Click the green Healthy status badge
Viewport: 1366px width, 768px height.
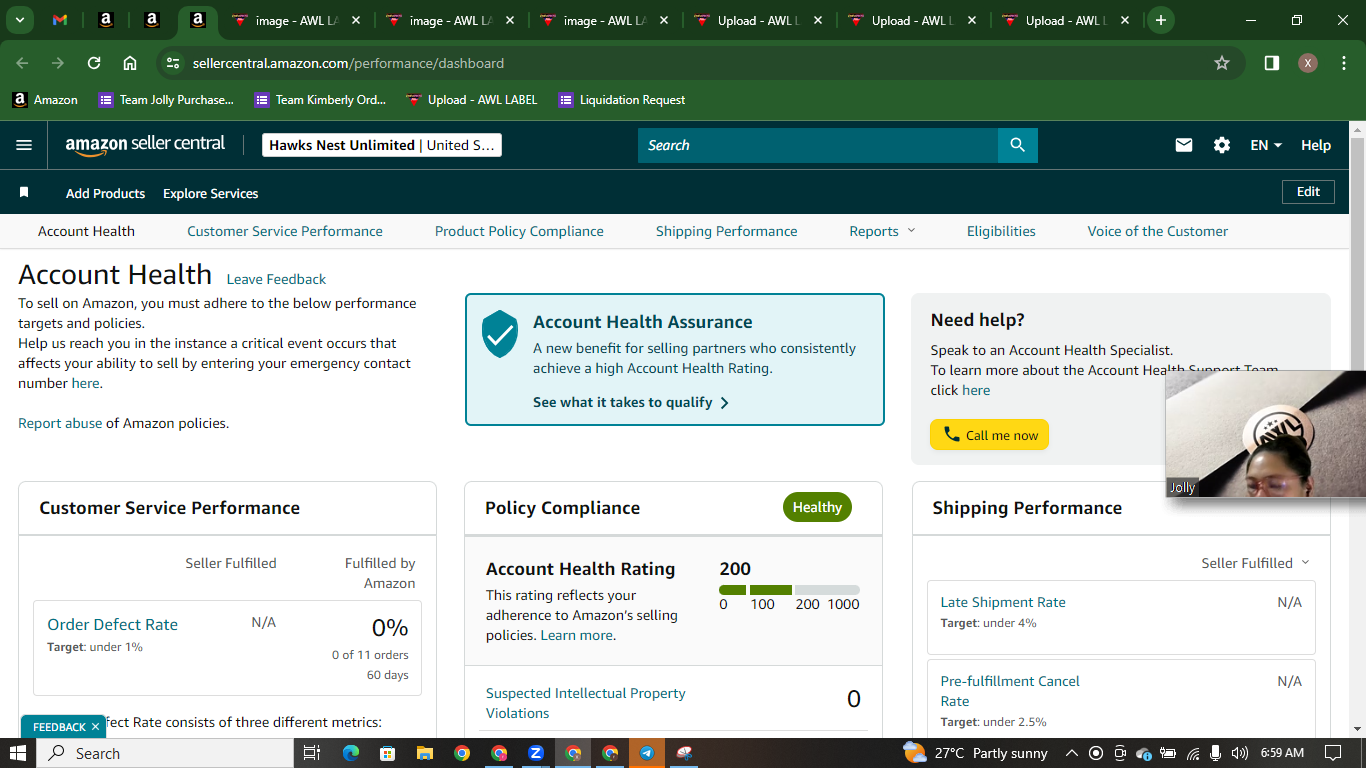817,507
